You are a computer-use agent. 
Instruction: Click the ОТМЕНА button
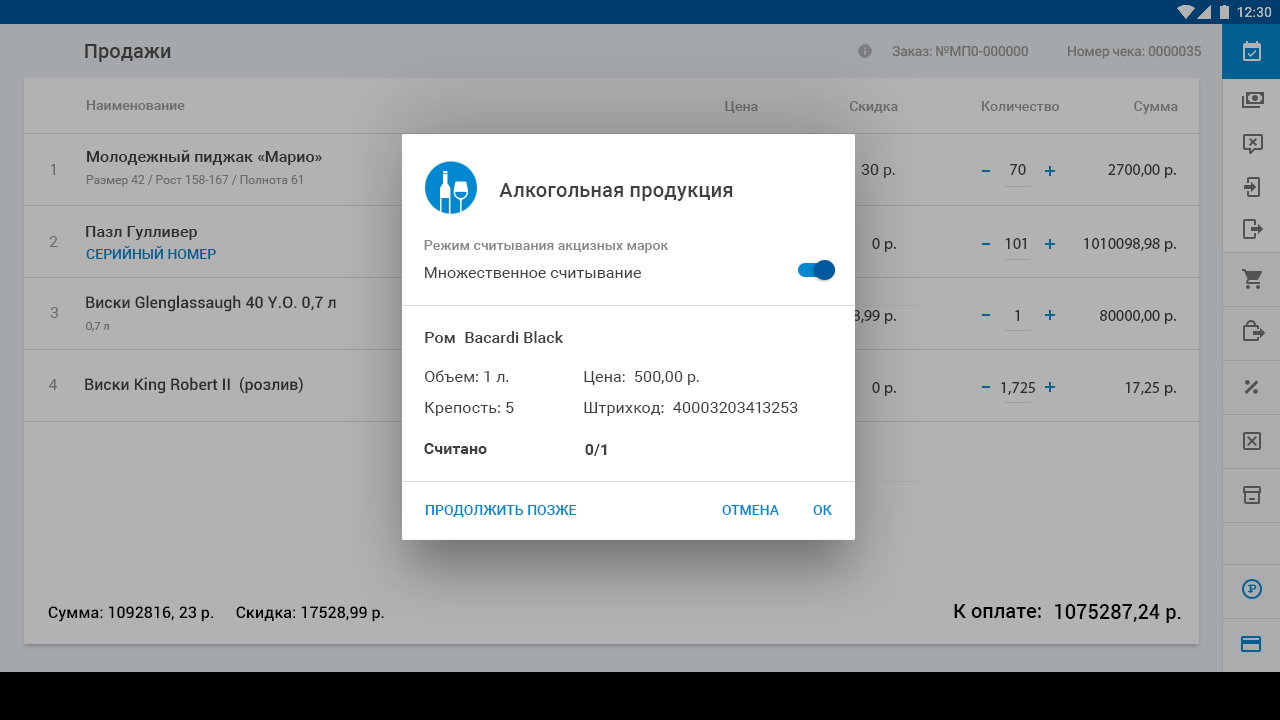click(x=750, y=510)
